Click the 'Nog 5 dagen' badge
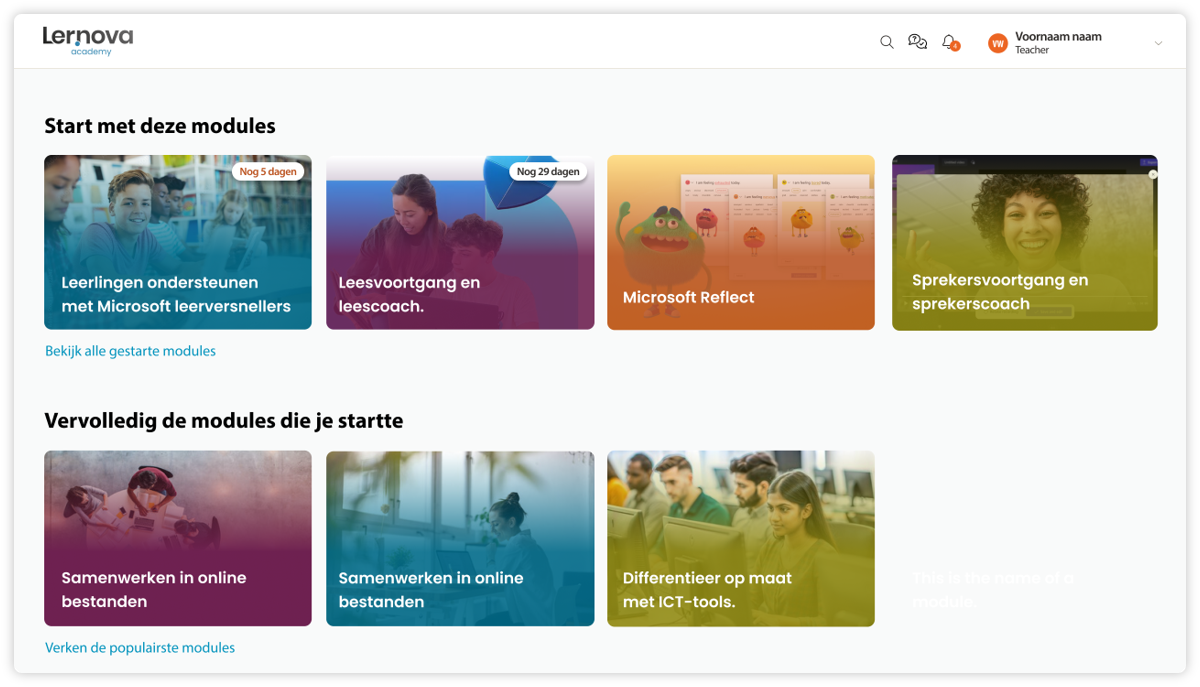 268,171
